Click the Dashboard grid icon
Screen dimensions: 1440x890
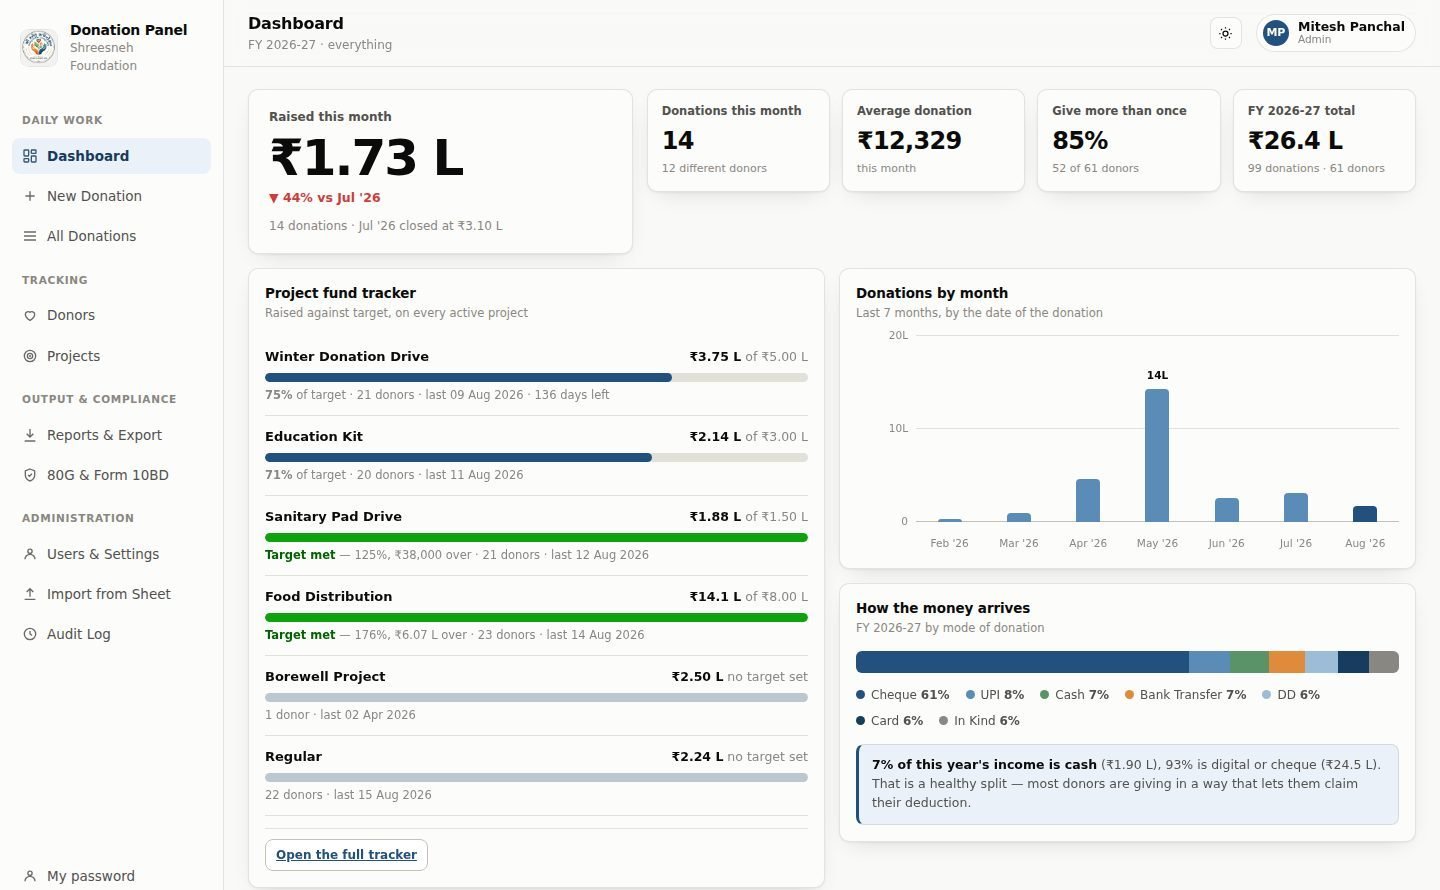point(30,156)
